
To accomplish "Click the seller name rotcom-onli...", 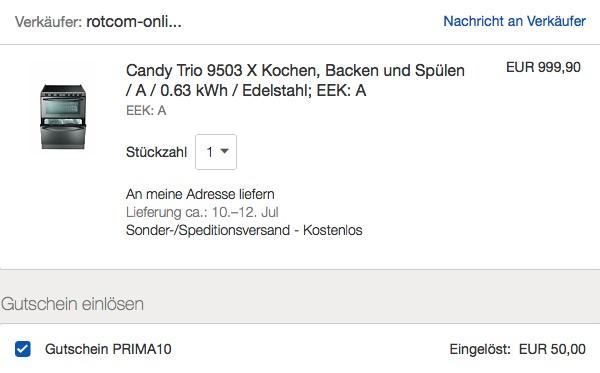I will 134,22.
